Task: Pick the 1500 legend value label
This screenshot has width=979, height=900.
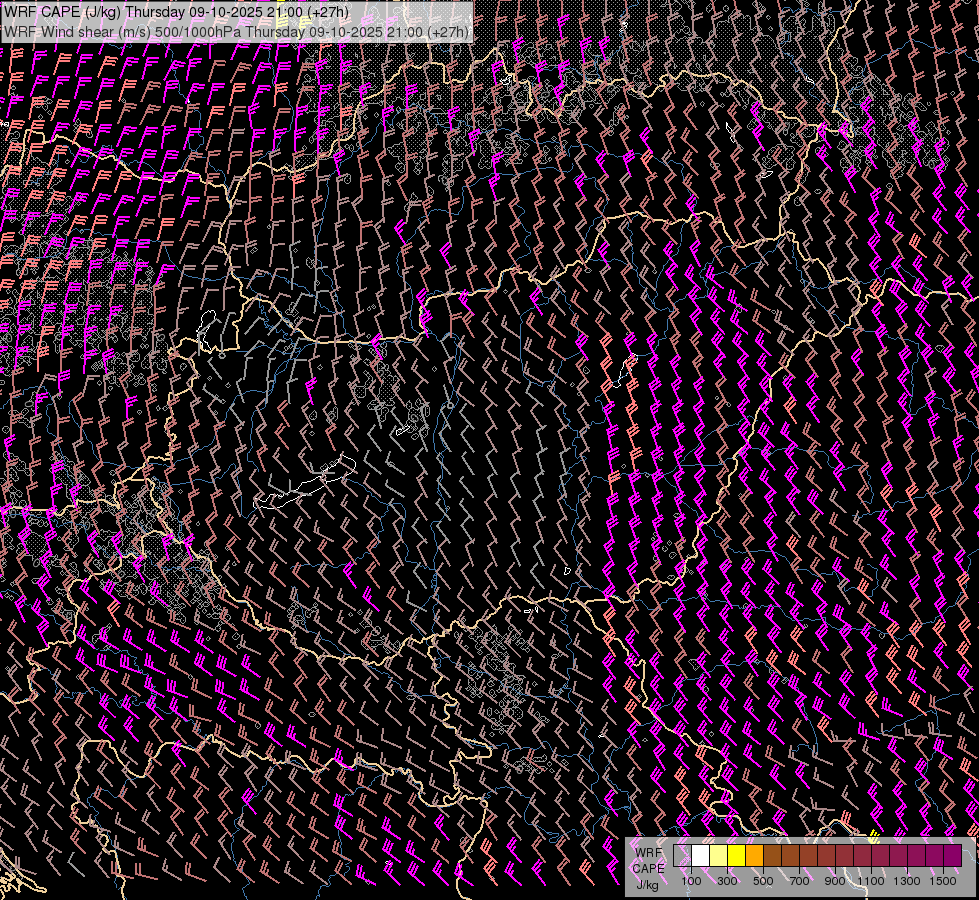Action: (x=942, y=881)
